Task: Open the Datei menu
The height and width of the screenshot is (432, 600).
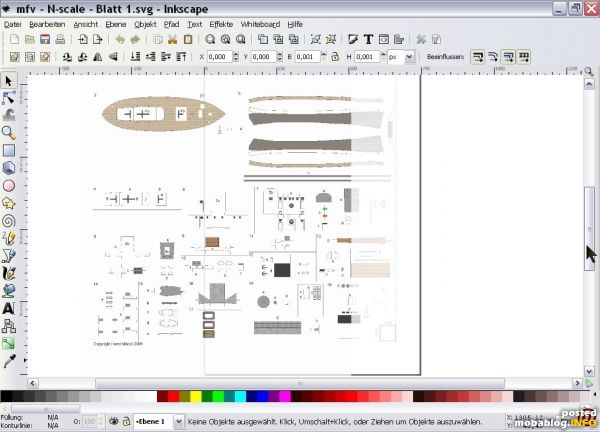Action: click(13, 24)
